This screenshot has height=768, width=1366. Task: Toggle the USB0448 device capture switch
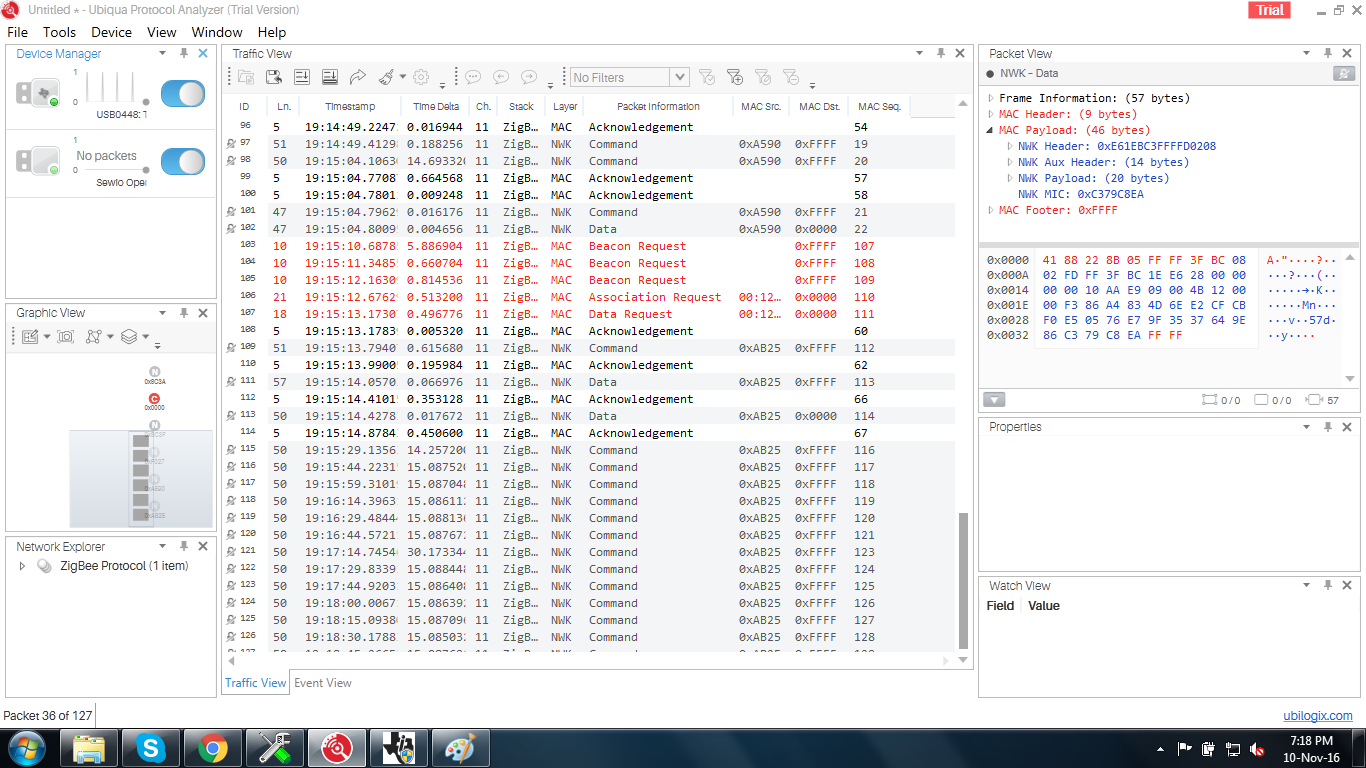point(183,94)
